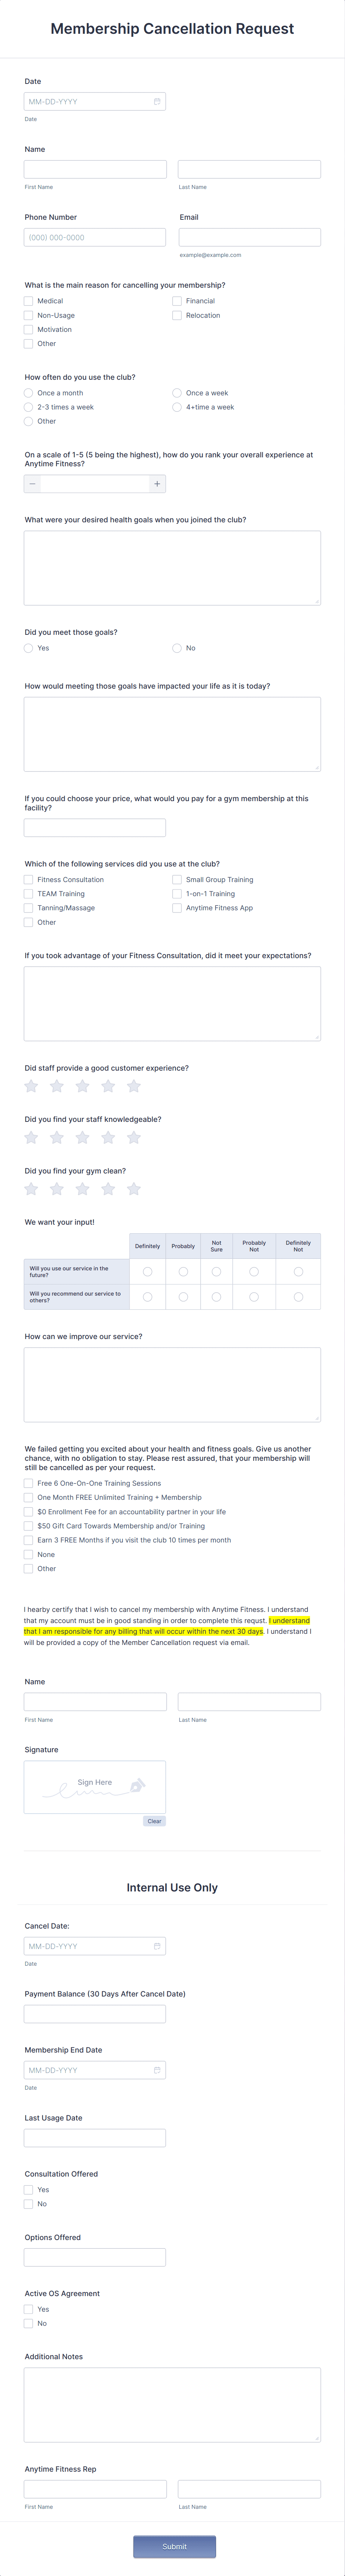This screenshot has width=345, height=2576.
Task: Give five stars for customer experience
Action: click(x=133, y=1086)
